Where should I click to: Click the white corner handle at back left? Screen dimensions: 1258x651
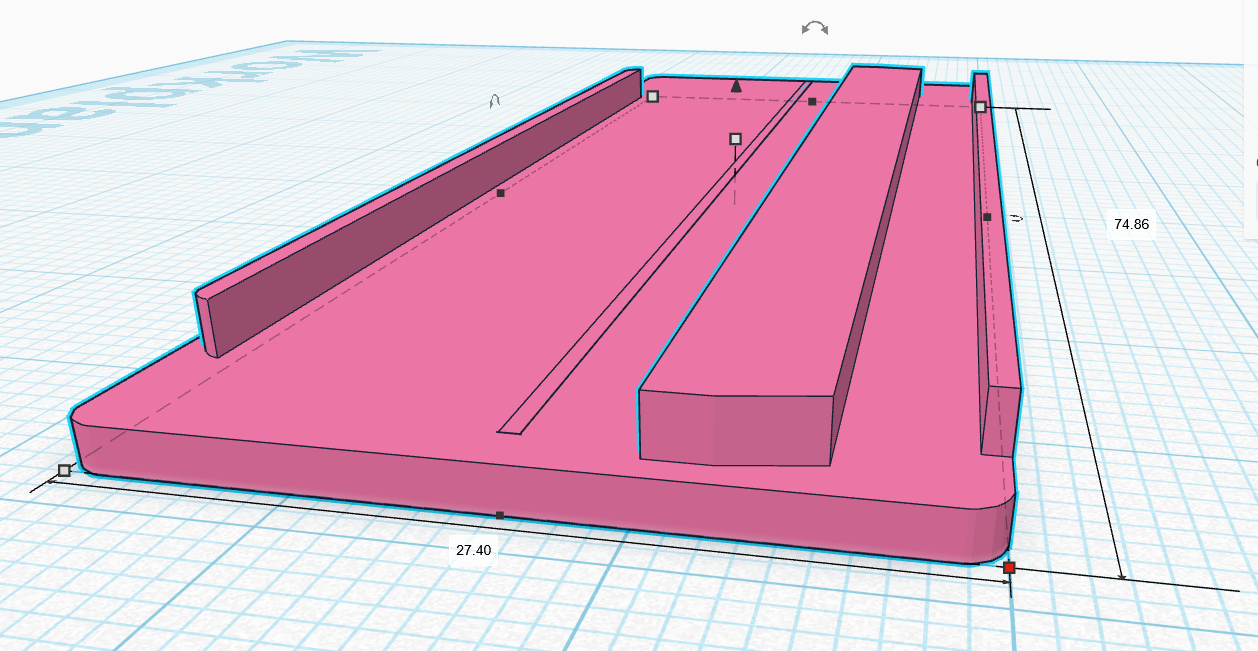652,96
